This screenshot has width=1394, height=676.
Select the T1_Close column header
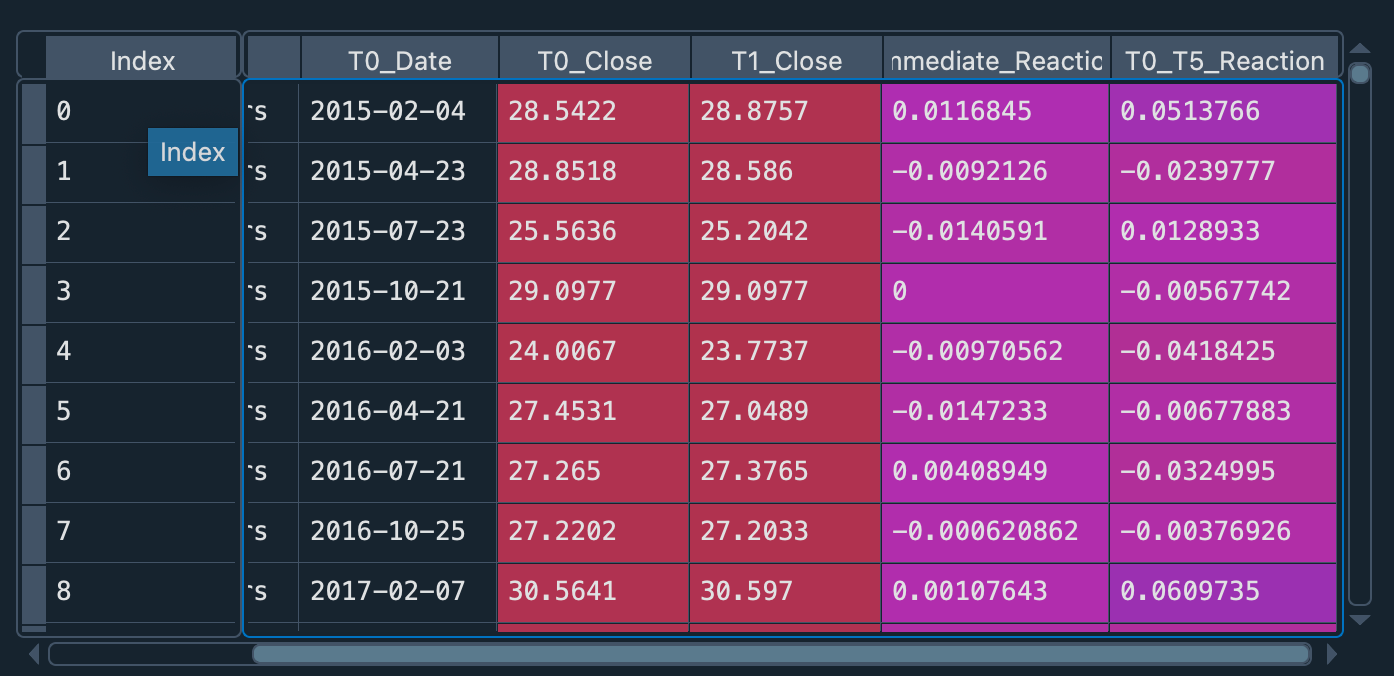(786, 61)
